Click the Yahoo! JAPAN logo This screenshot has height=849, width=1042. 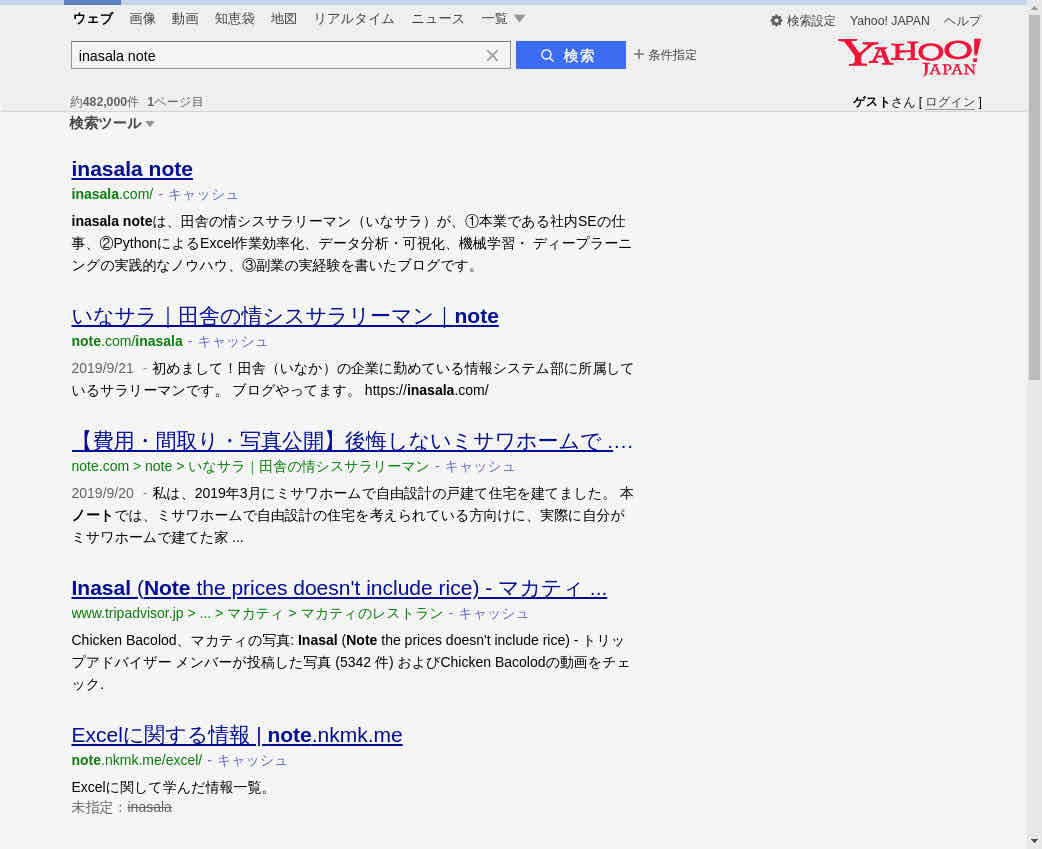click(x=909, y=57)
